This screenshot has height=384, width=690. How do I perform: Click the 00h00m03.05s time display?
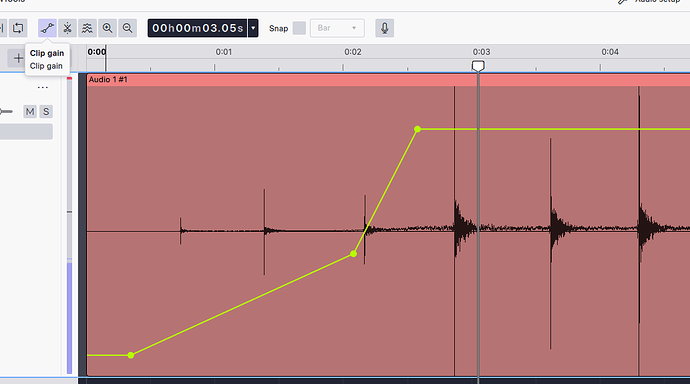pos(198,28)
